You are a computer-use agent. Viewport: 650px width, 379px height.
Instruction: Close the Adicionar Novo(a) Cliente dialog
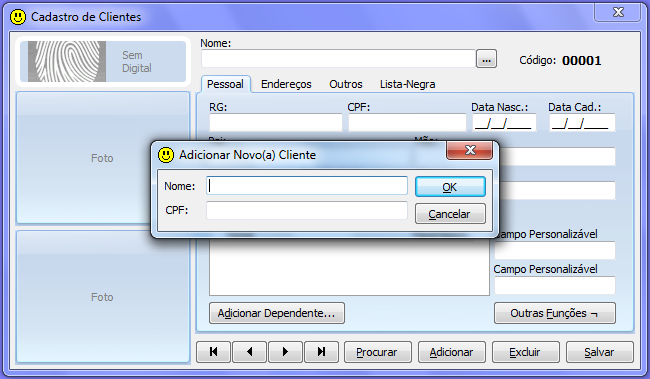click(x=470, y=150)
